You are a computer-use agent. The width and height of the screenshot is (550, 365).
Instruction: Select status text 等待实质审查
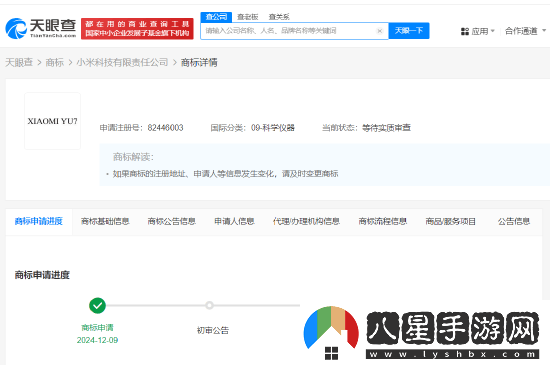coord(386,128)
